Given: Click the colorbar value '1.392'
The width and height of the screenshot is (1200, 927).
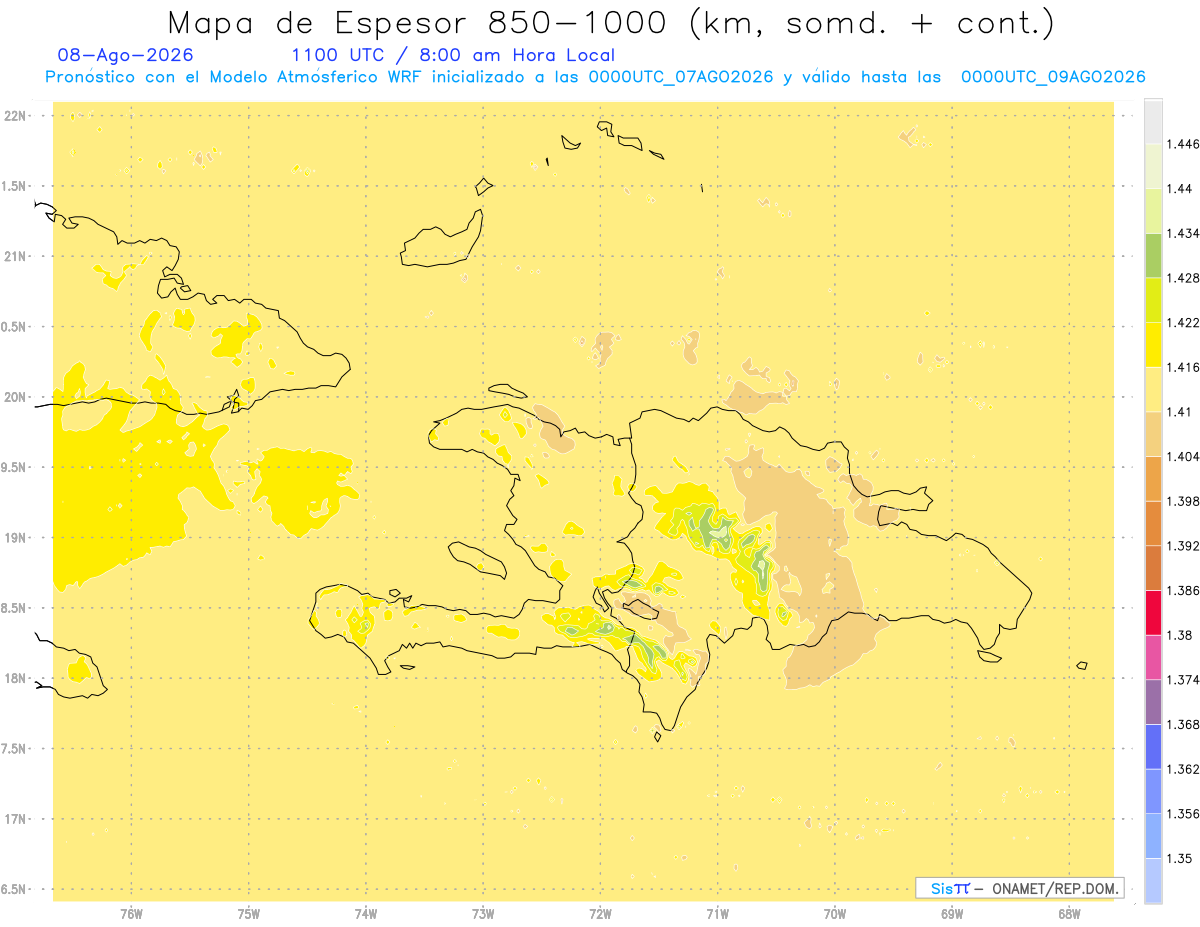Looking at the screenshot, I should (1183, 546).
